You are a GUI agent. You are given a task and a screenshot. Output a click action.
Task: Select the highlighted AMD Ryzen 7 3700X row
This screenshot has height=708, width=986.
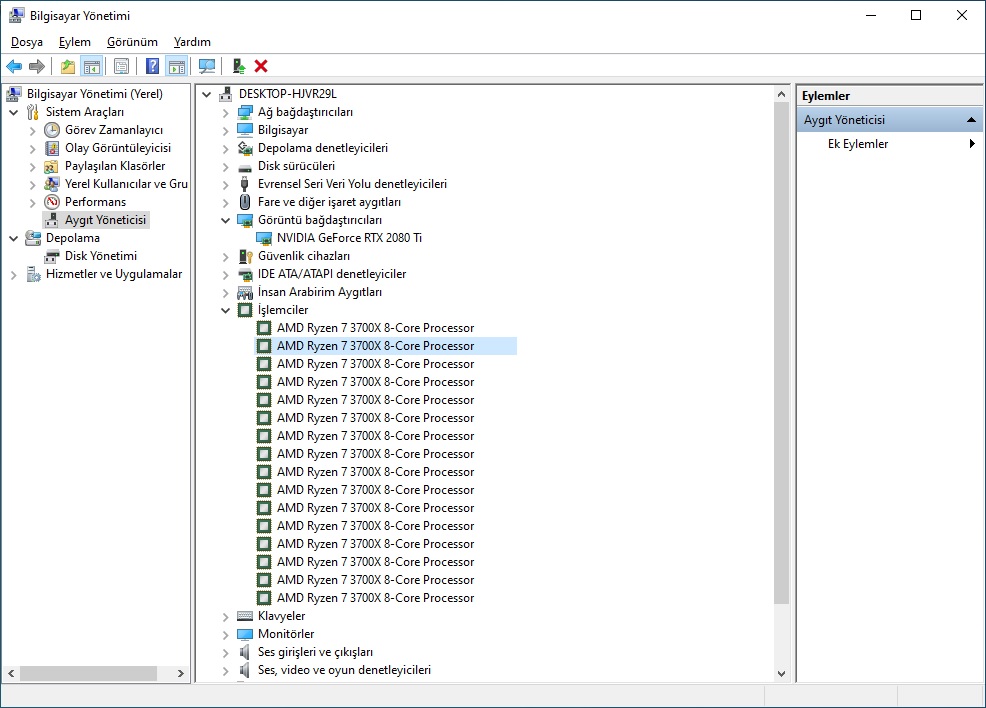385,346
